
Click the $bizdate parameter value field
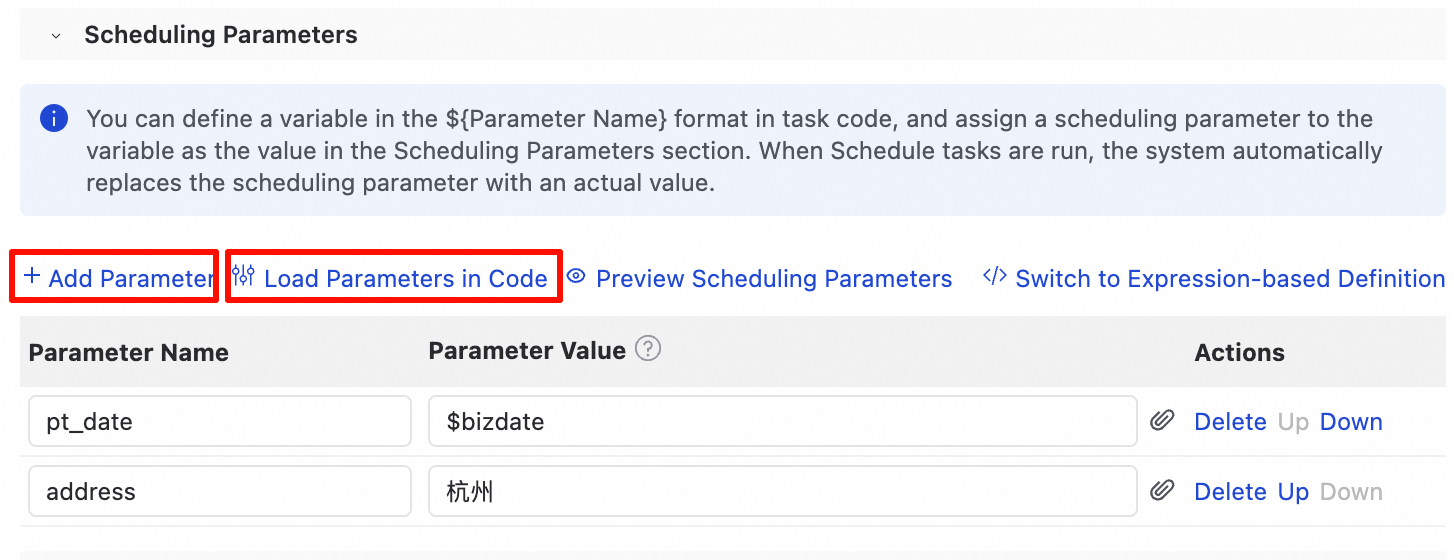tap(782, 421)
